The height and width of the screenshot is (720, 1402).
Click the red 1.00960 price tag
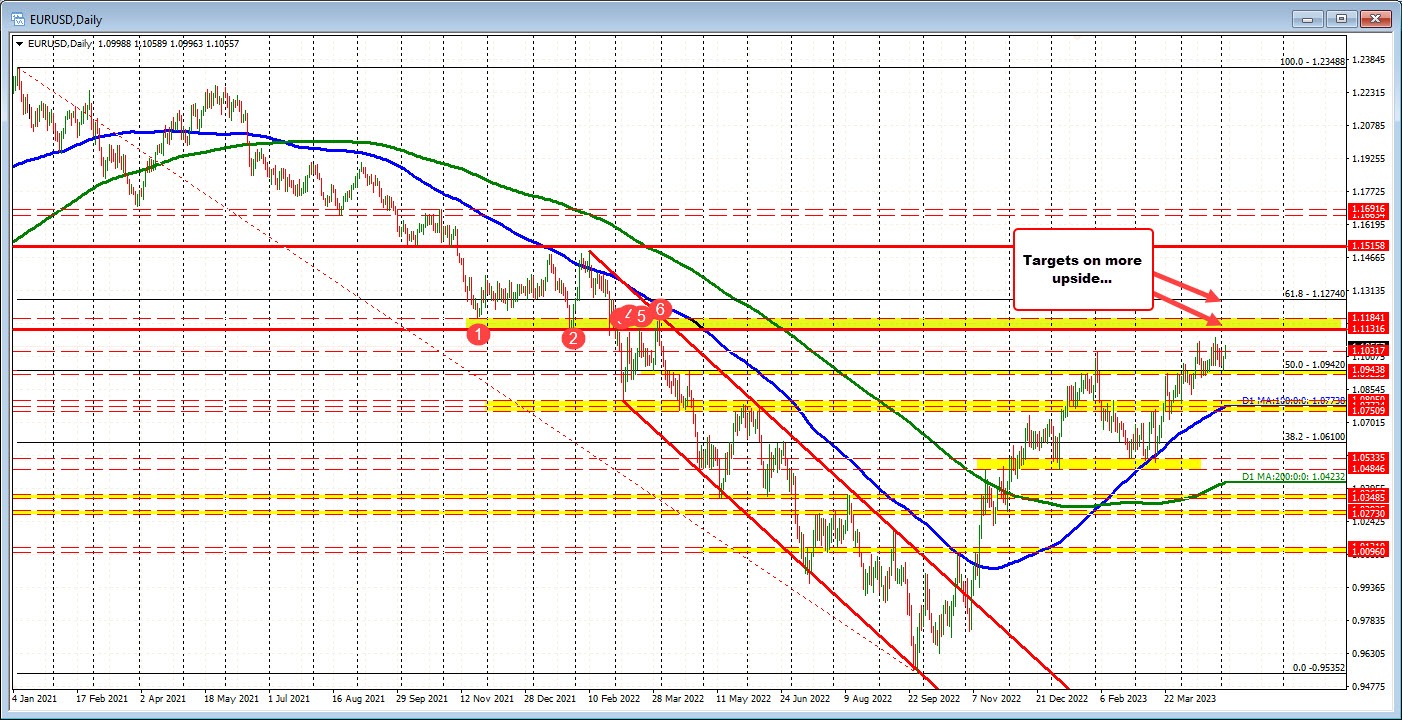1366,551
